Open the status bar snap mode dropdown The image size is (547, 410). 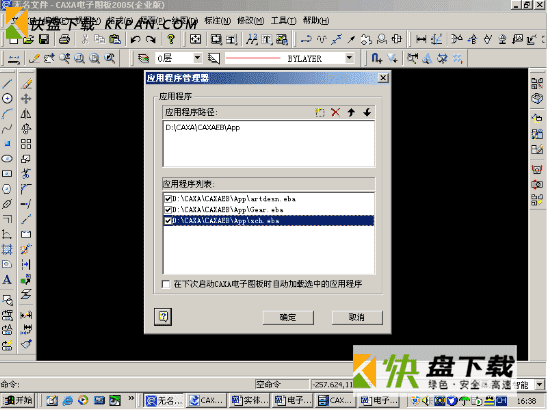[x=540, y=385]
